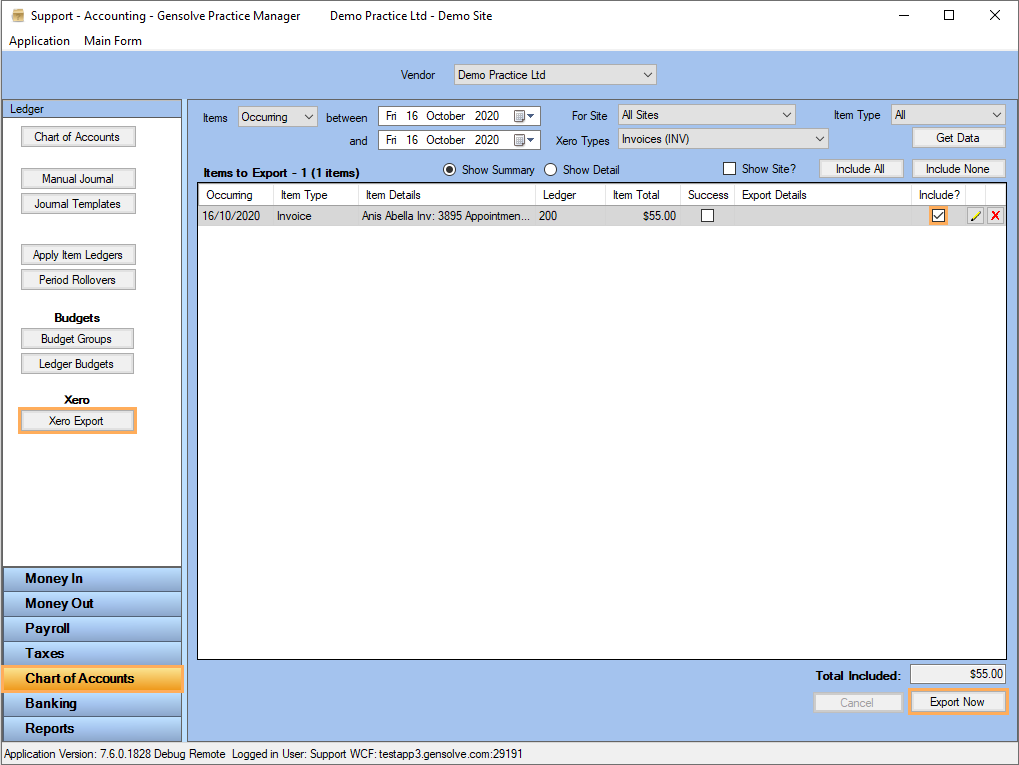Switch to the Money In section

[x=92, y=579]
